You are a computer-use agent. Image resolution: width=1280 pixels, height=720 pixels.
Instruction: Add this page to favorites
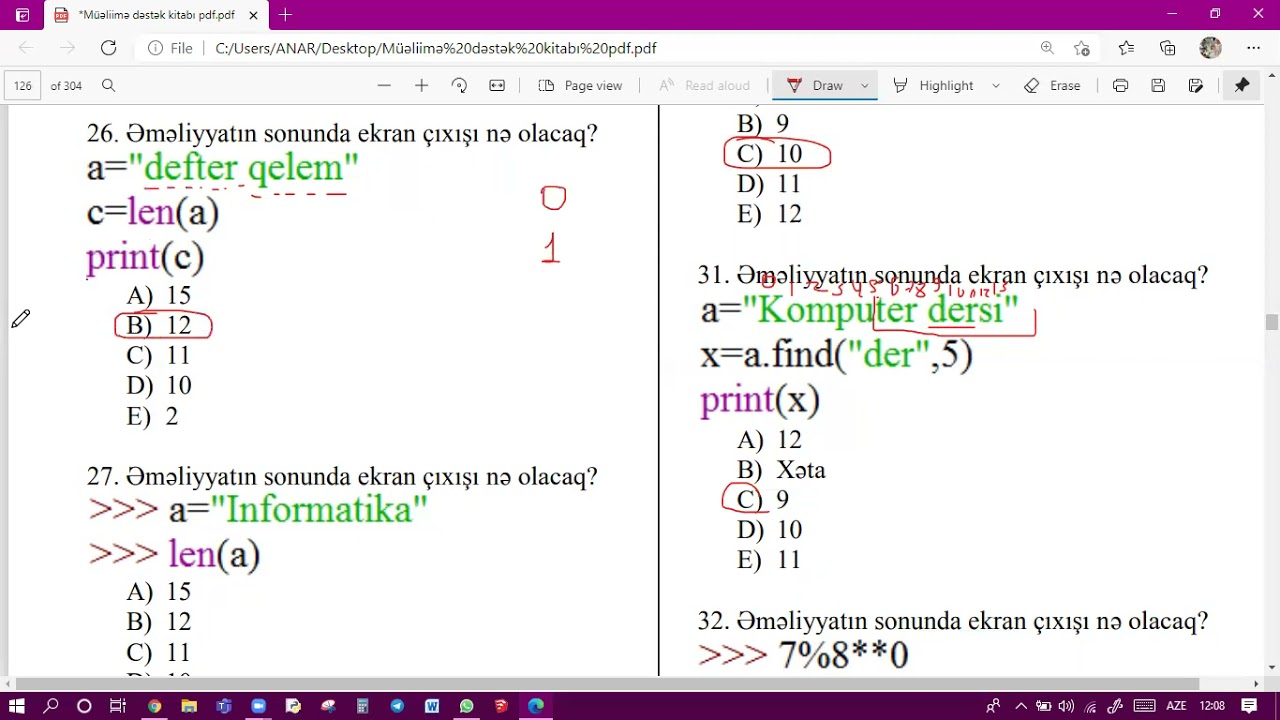[x=1081, y=48]
